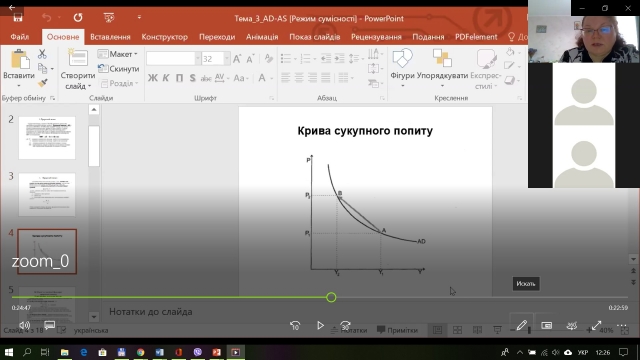Viewport: 640px width, 360px height.
Task: Click the Paste (Вставити) clipboard icon
Action: coord(19,59)
